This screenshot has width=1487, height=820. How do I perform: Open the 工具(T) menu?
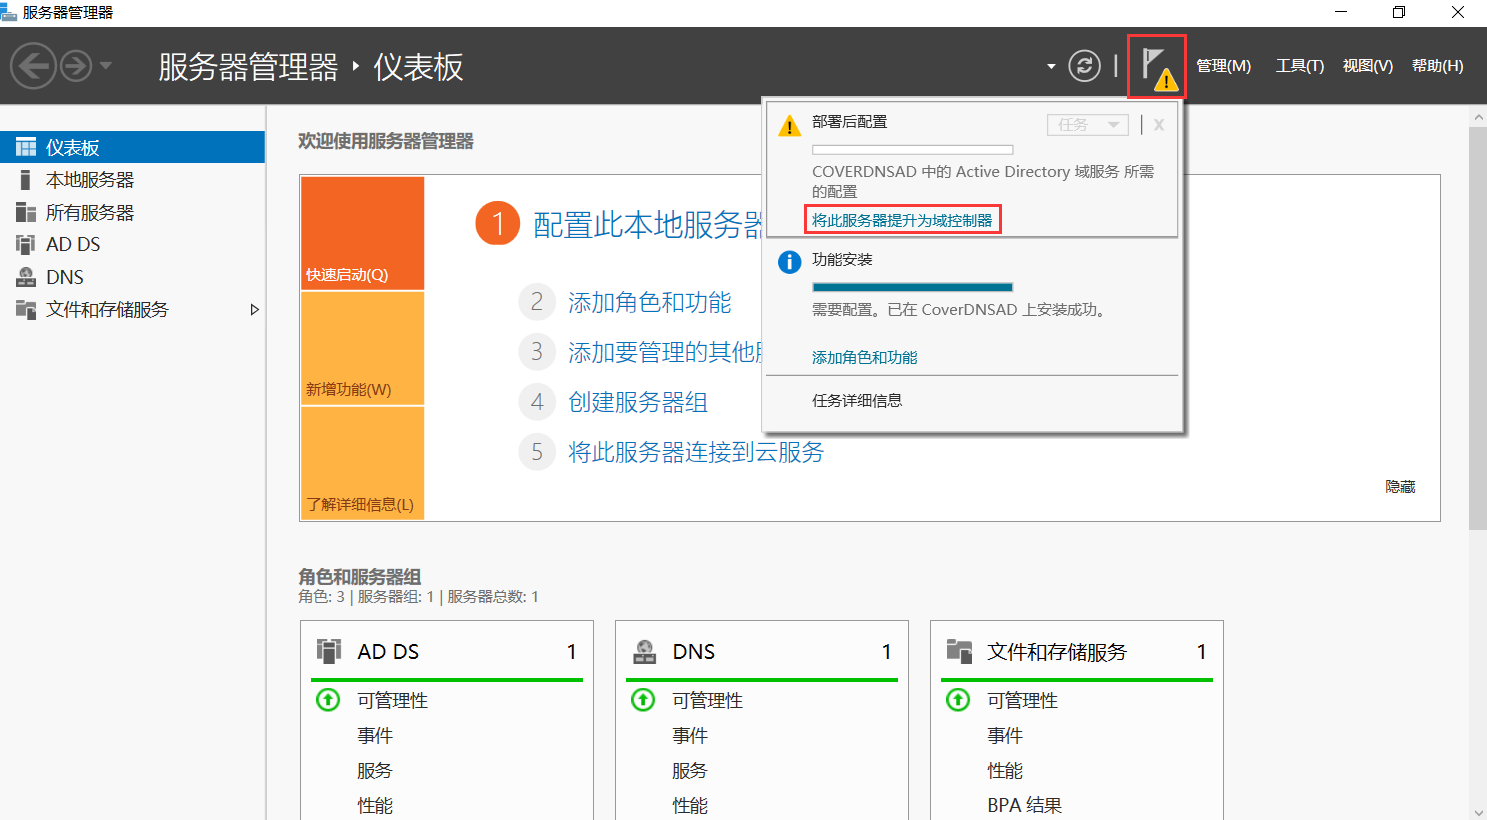1299,66
